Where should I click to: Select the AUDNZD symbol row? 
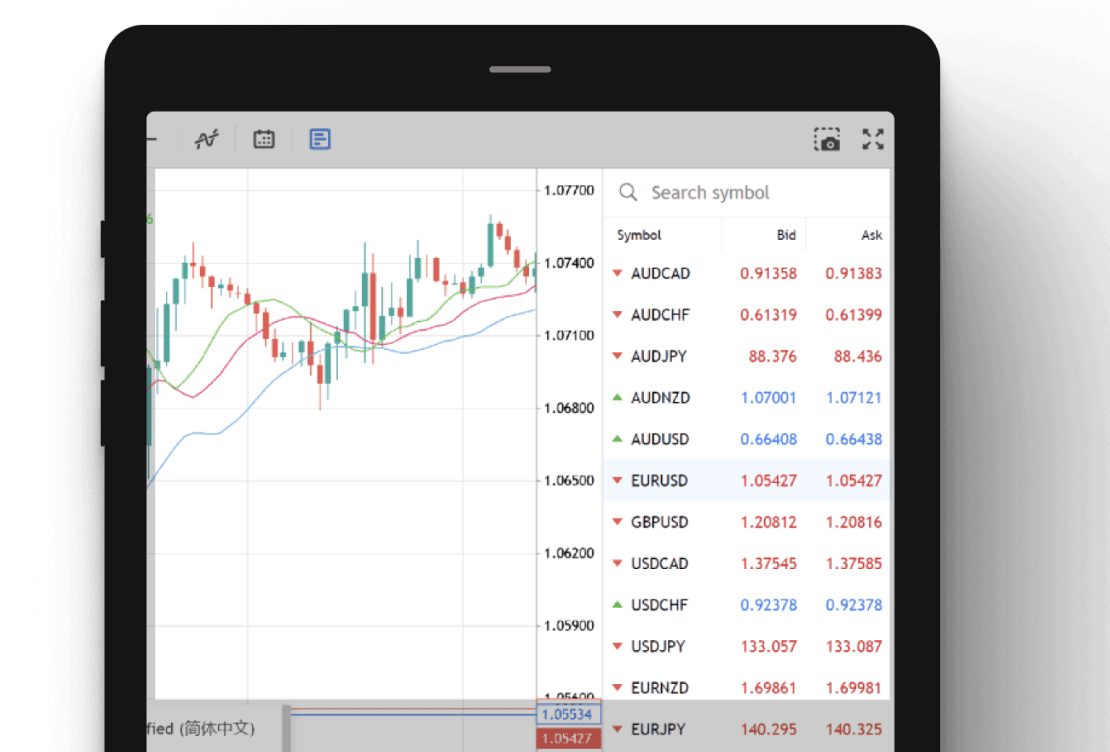point(747,398)
